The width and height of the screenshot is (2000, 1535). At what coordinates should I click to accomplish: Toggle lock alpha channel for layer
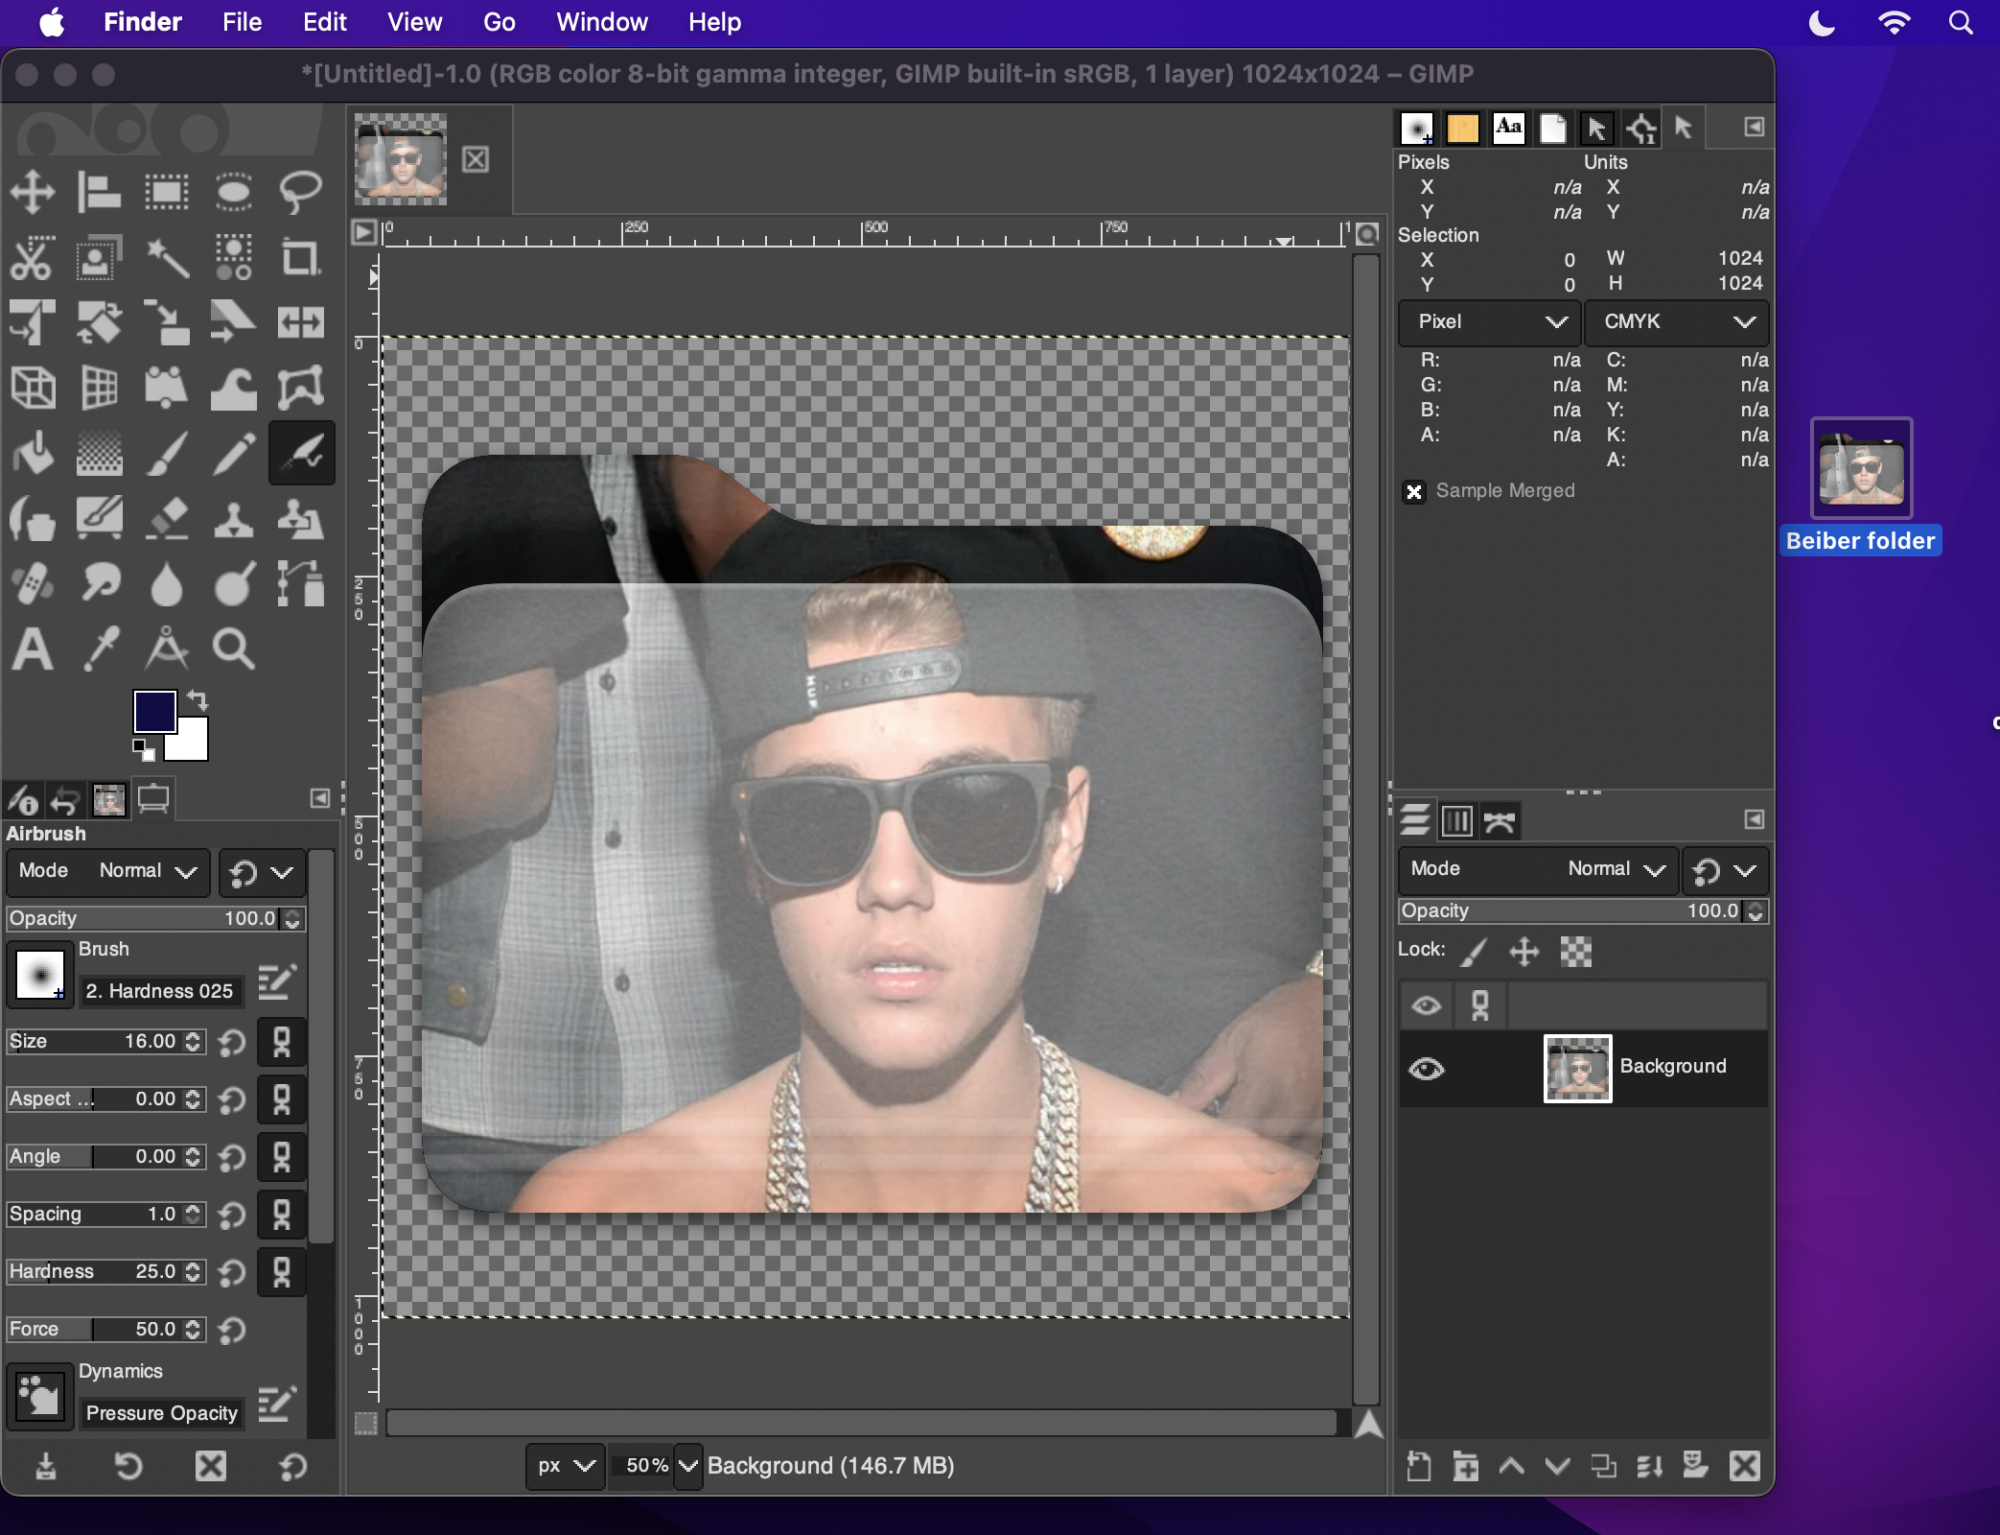click(x=1576, y=951)
